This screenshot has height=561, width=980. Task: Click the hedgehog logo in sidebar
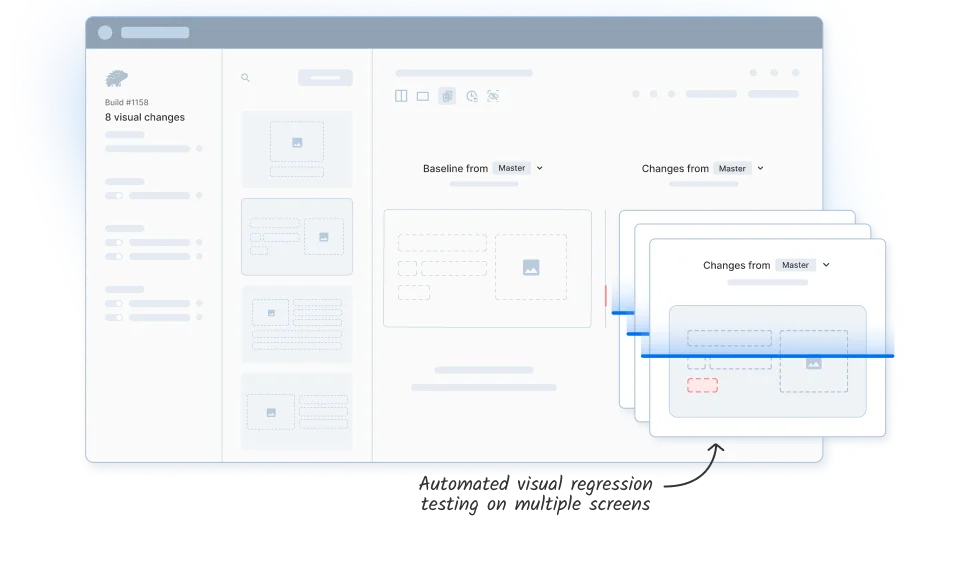coord(117,79)
